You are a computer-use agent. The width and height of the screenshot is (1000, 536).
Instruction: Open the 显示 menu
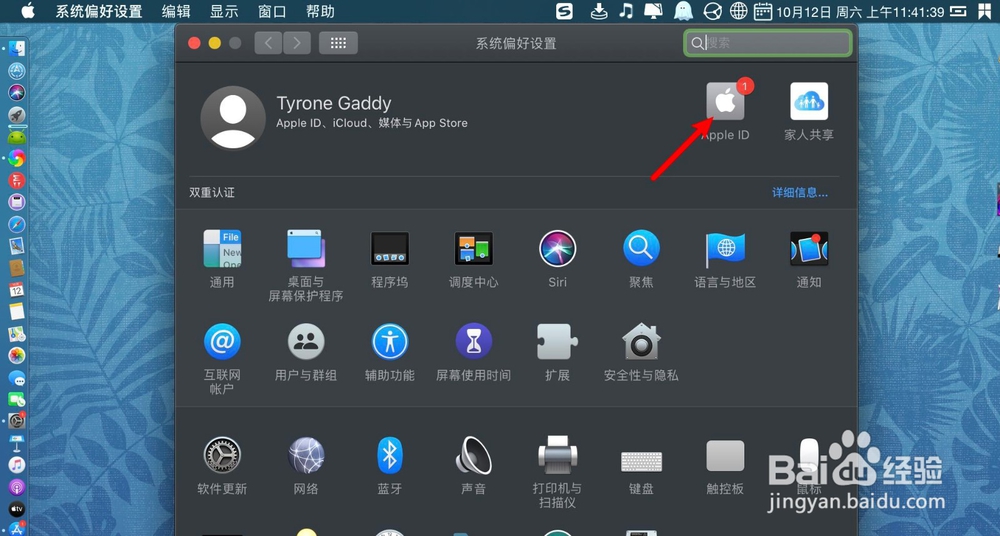(224, 11)
